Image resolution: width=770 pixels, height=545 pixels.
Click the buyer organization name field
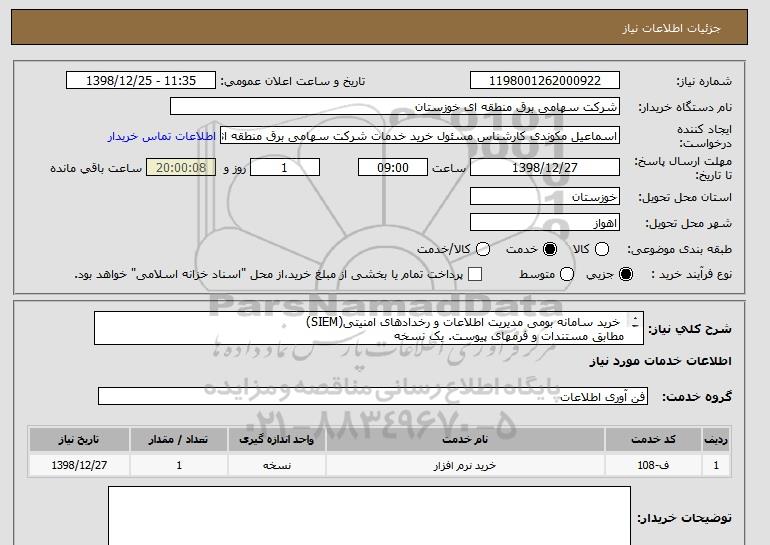tap(395, 106)
